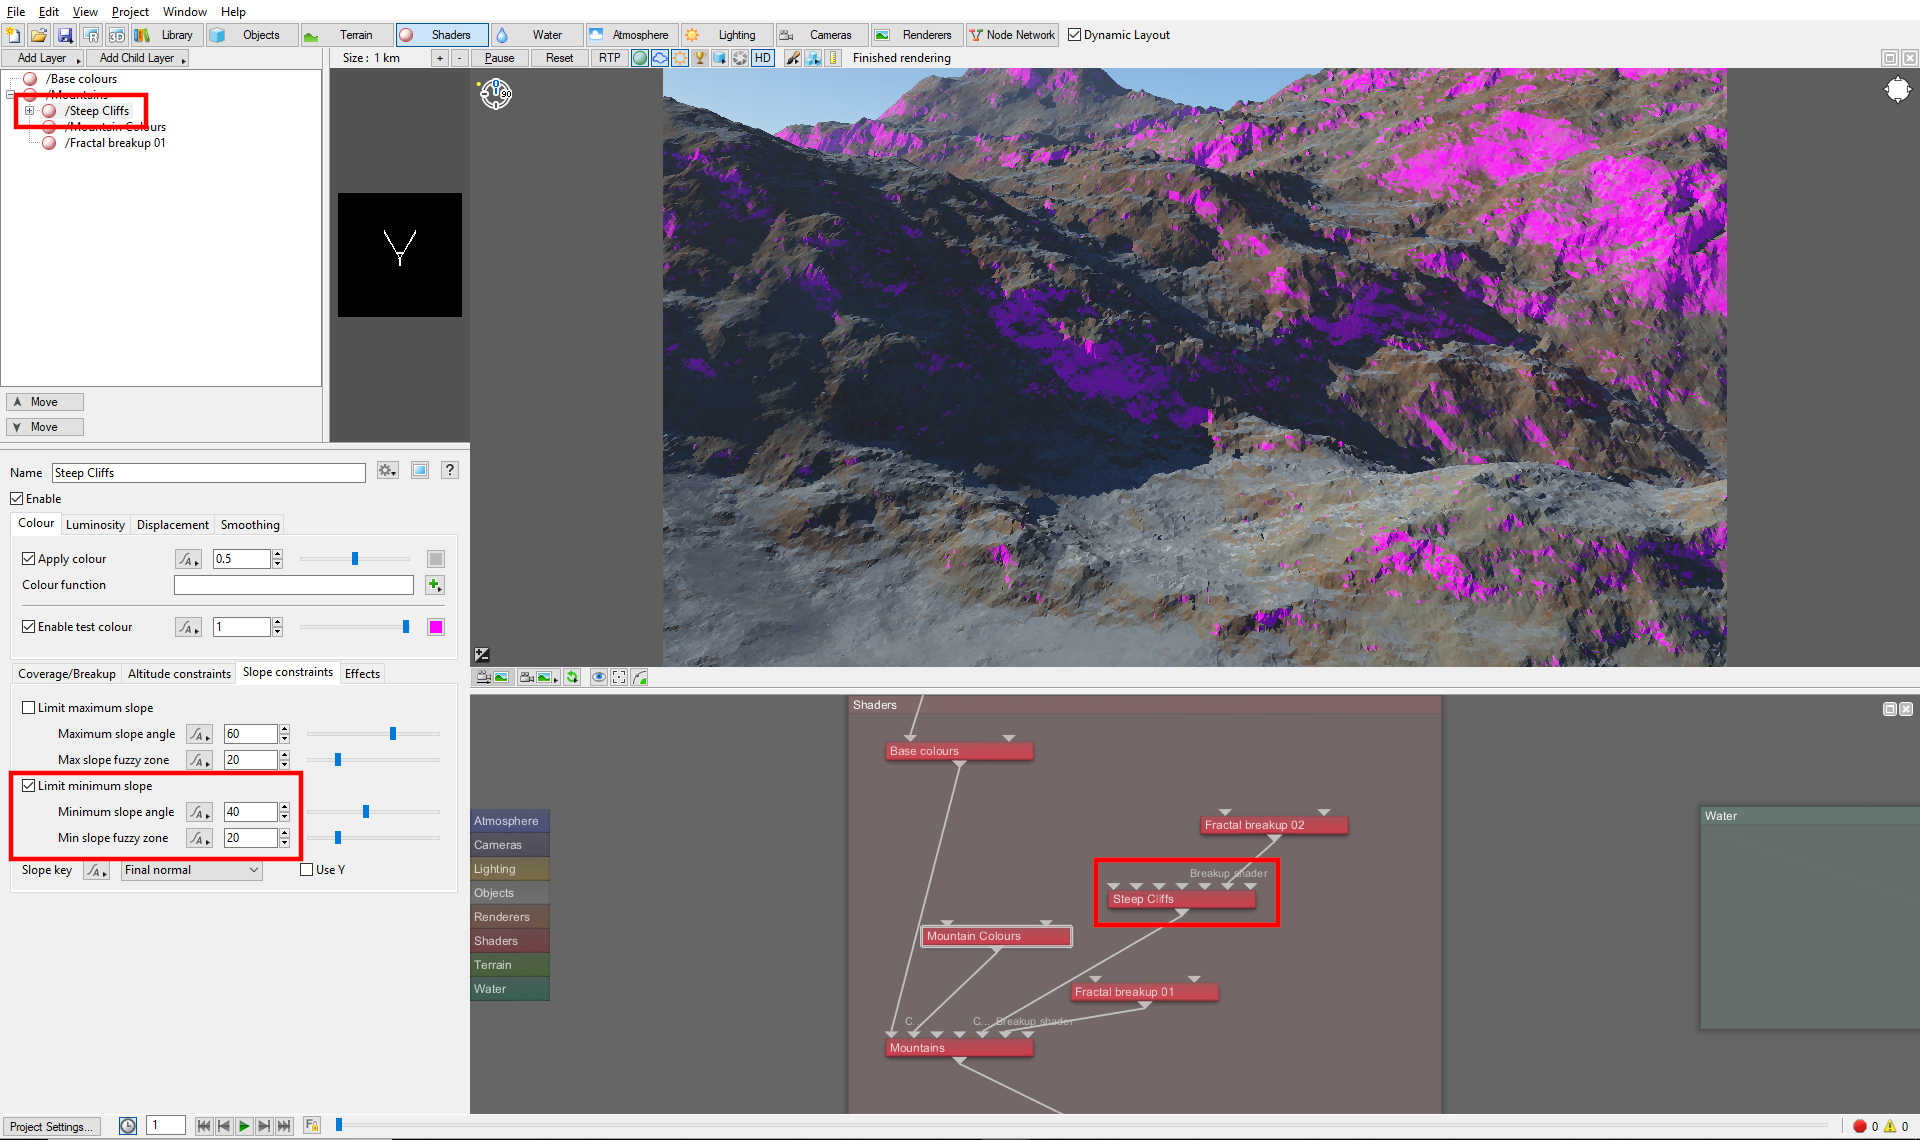The width and height of the screenshot is (1920, 1140).
Task: Open the Effects tab
Action: 362,674
